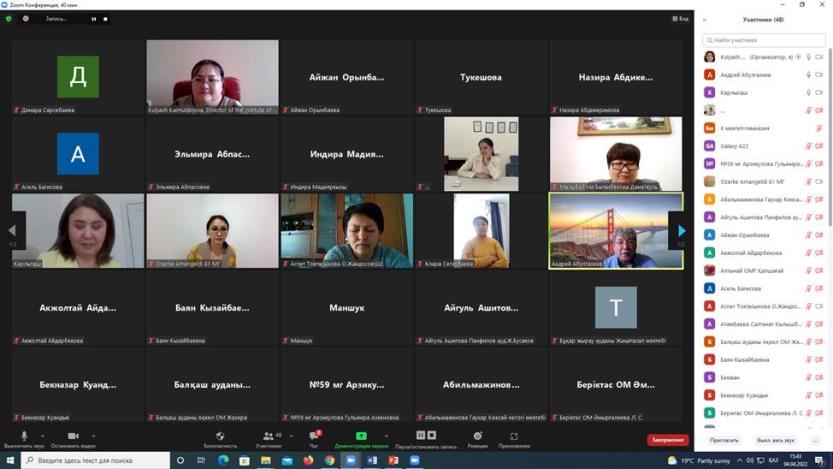The width and height of the screenshot is (833, 469).
Task: Stop camera with Остановить видео button
Action: pos(73,437)
